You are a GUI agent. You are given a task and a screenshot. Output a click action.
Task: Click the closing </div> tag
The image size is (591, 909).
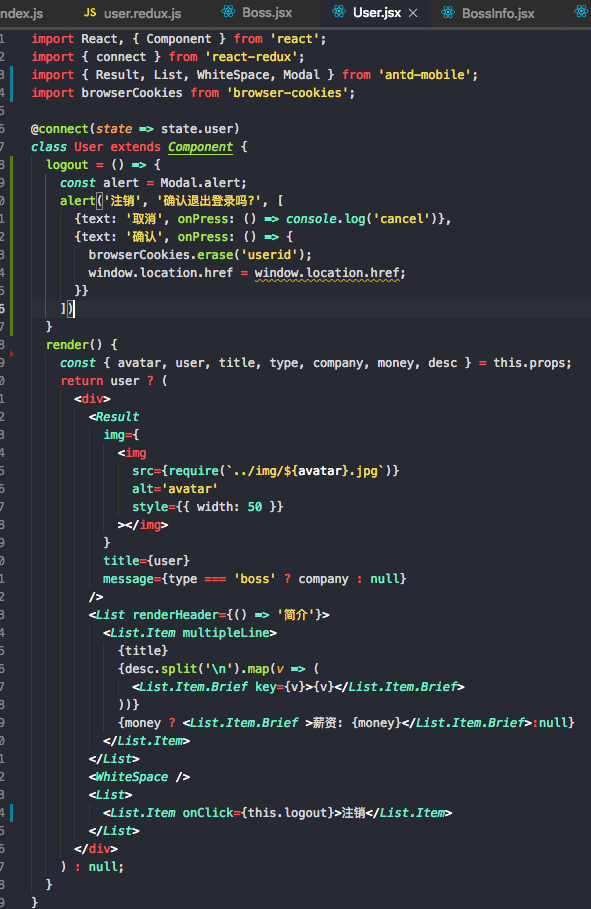point(96,849)
